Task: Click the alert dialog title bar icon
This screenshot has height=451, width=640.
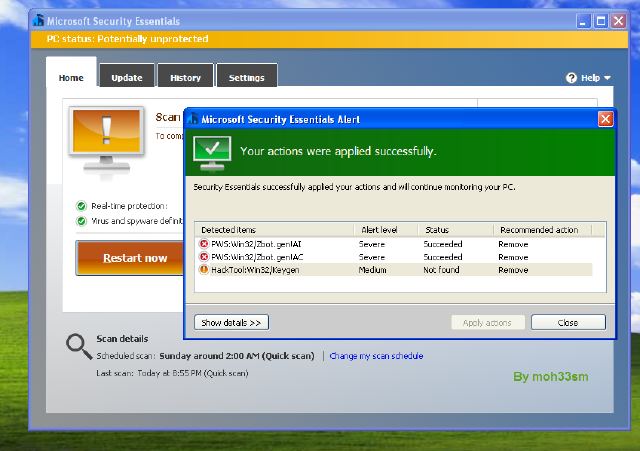Action: (x=193, y=119)
